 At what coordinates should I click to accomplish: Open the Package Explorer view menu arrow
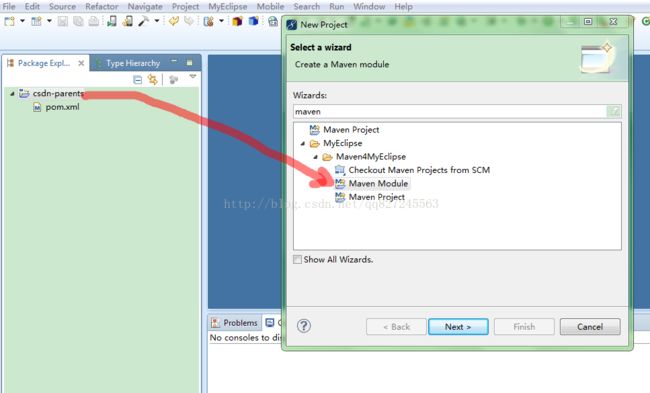coord(193,77)
